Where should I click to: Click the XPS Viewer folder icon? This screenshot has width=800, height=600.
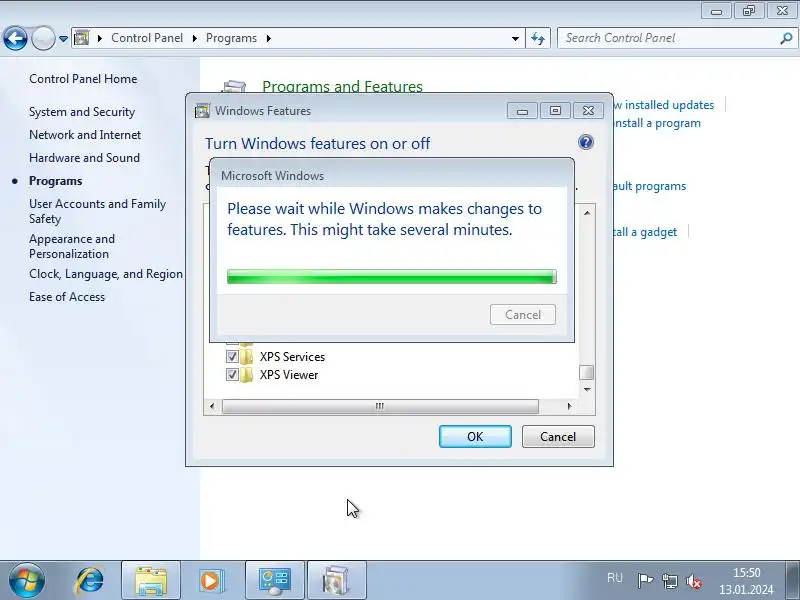[x=247, y=374]
